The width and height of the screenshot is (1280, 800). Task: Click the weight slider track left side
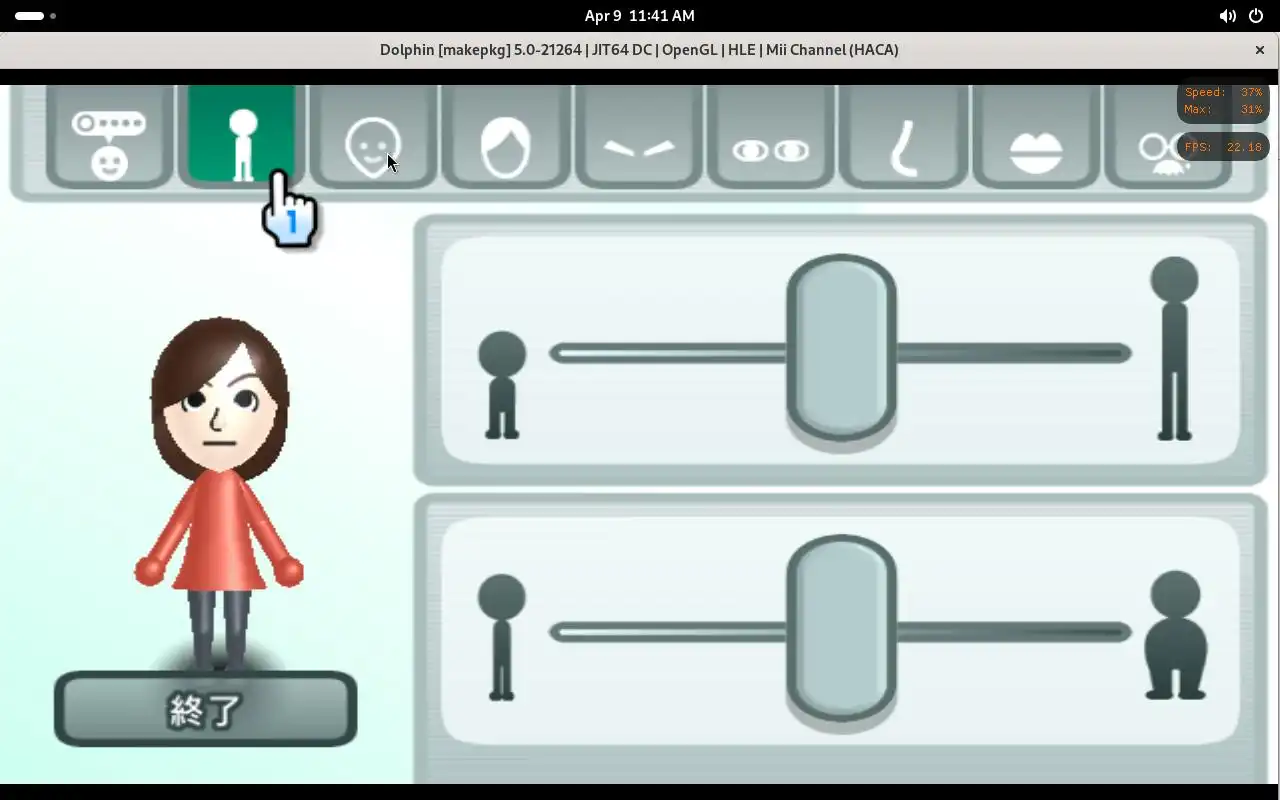[668, 632]
